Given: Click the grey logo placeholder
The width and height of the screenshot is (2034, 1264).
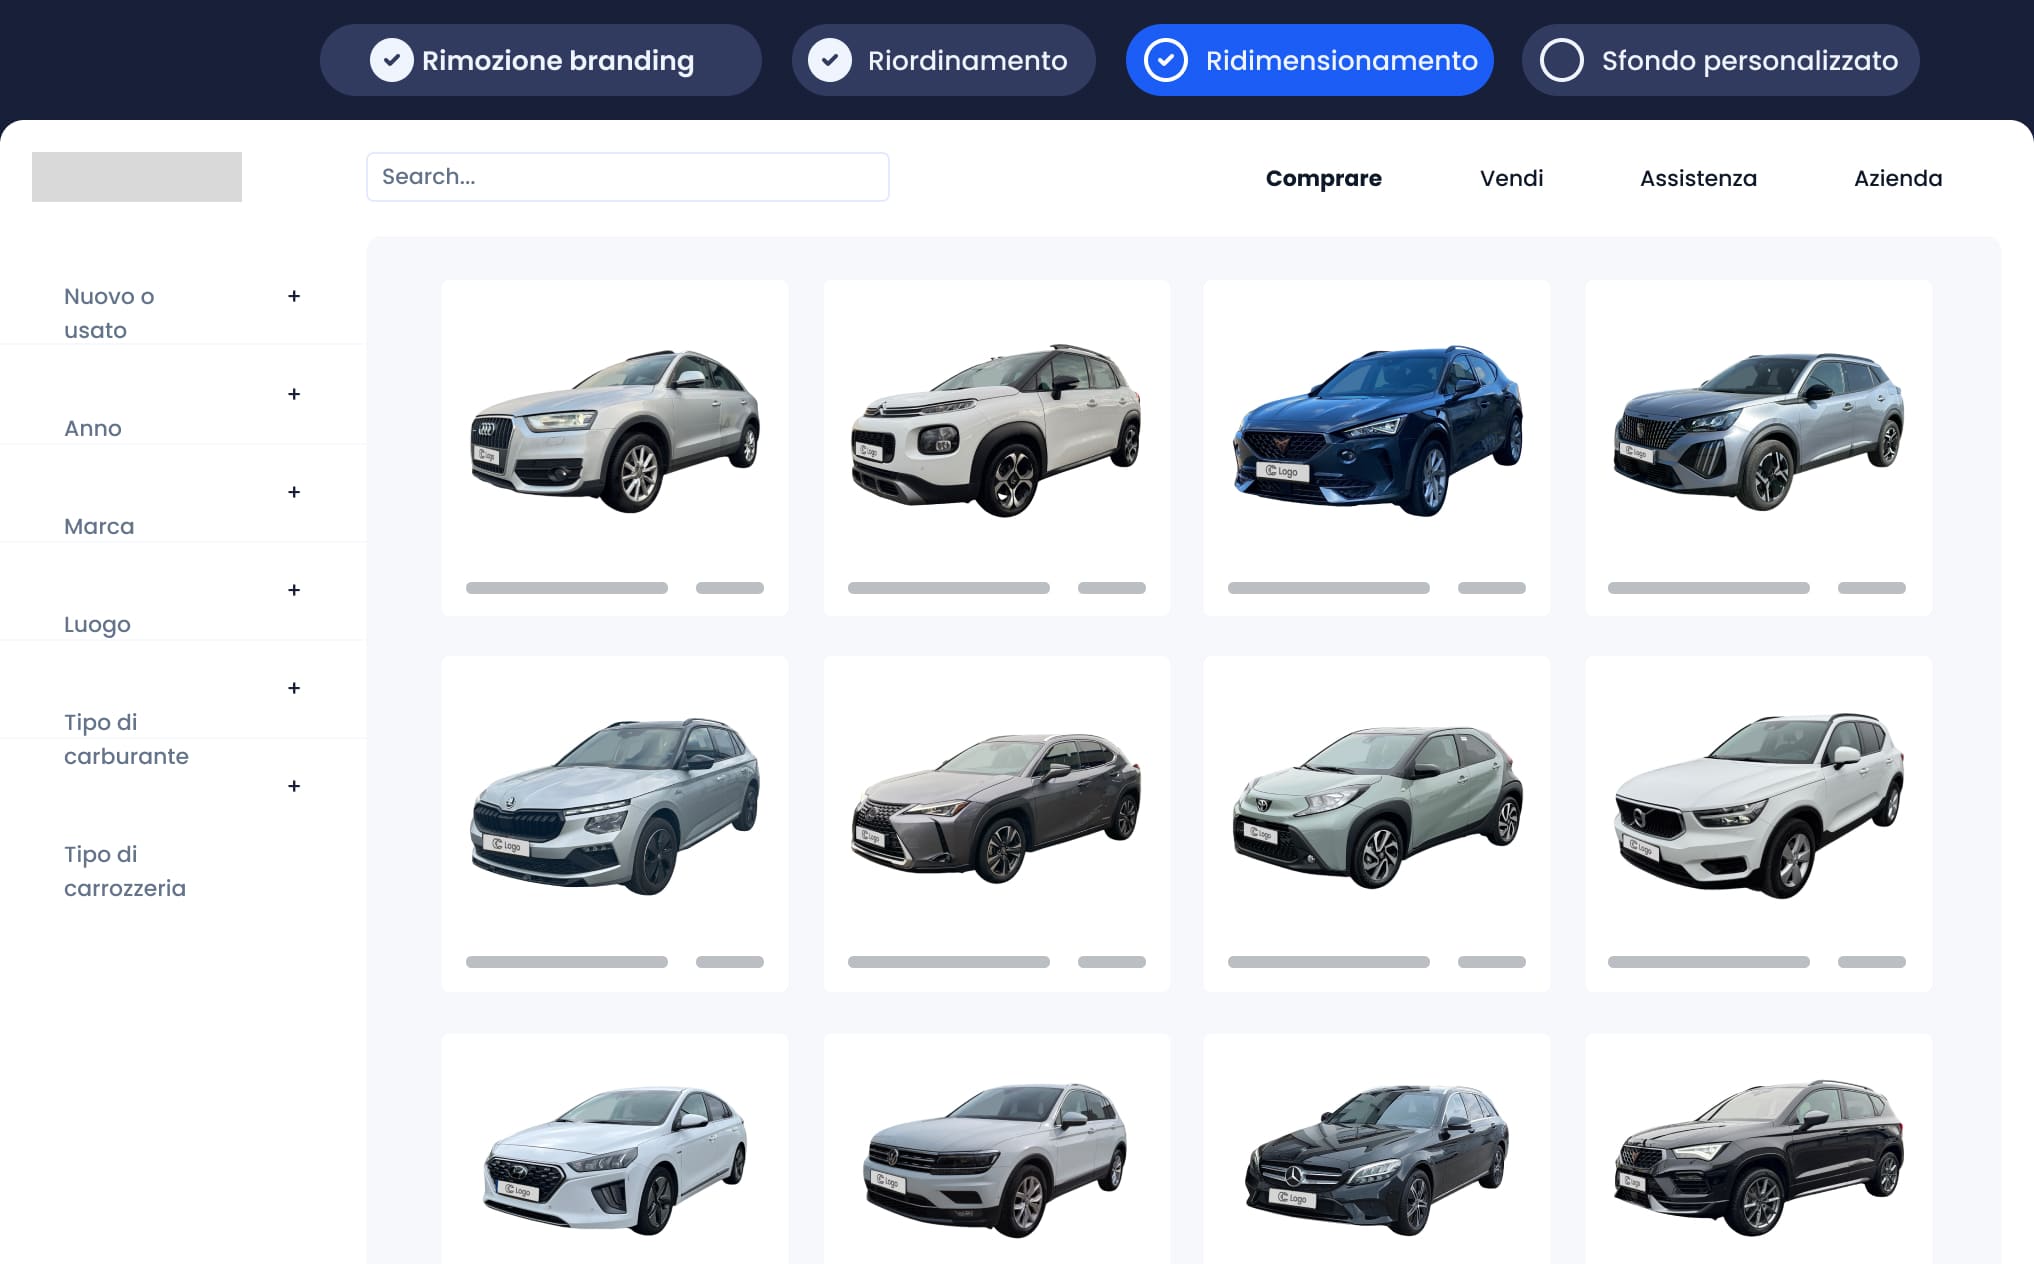Looking at the screenshot, I should 137,177.
